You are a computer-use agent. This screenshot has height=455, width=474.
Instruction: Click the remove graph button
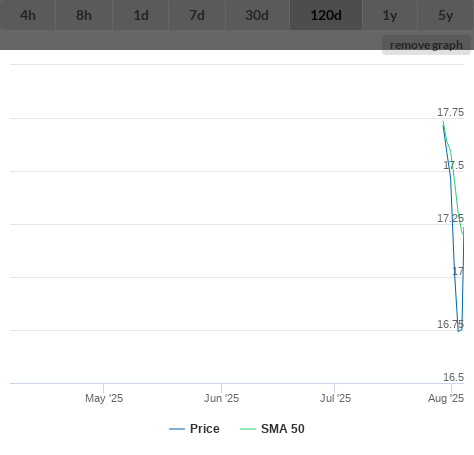pyautogui.click(x=426, y=45)
